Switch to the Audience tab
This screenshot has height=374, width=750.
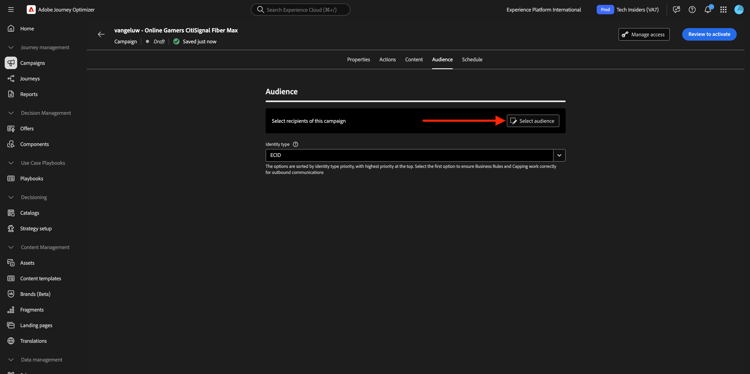442,60
